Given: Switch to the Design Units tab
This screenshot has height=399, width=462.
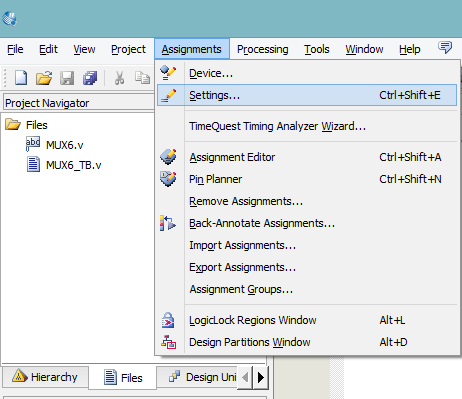Looking at the screenshot, I should tap(197, 377).
